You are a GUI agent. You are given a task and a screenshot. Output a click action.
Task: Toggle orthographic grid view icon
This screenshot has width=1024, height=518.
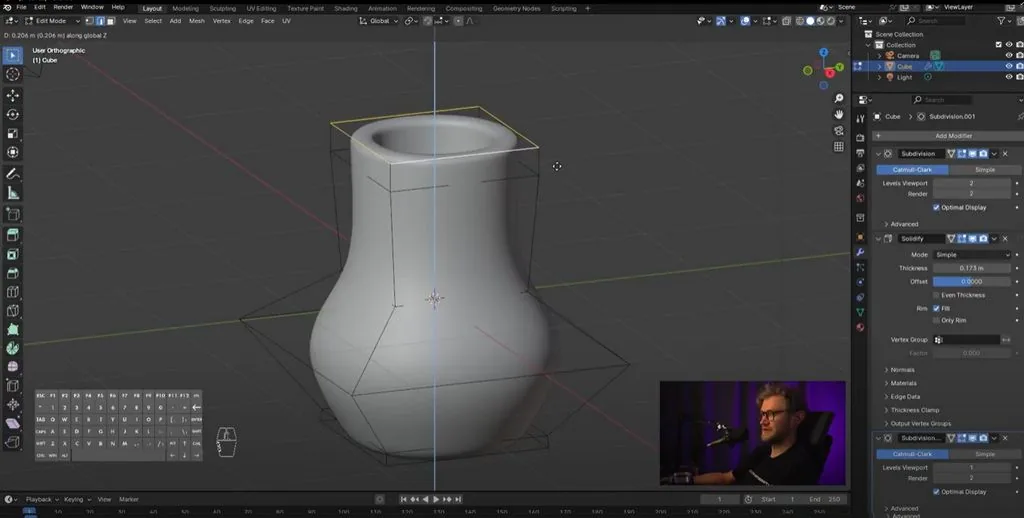pyautogui.click(x=839, y=147)
